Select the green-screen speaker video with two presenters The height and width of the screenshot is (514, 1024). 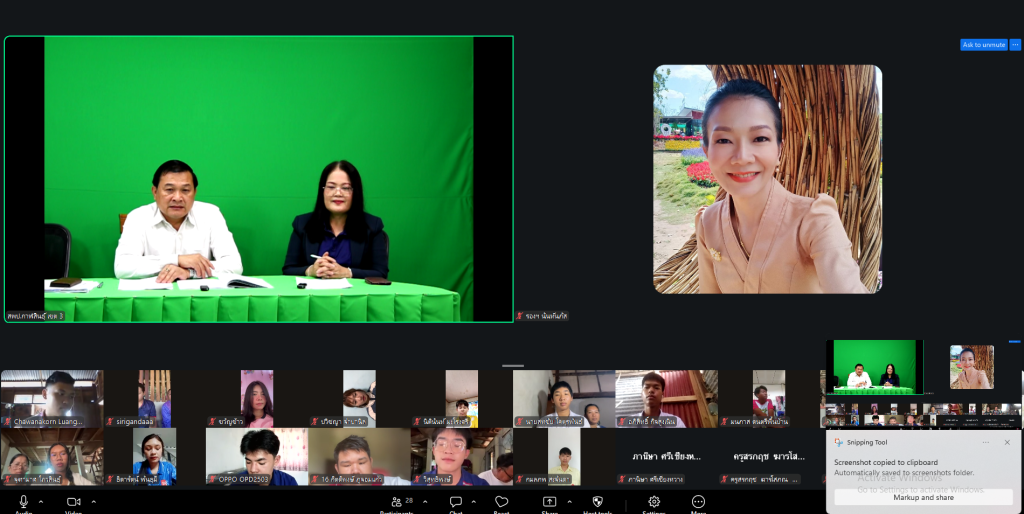click(x=259, y=179)
